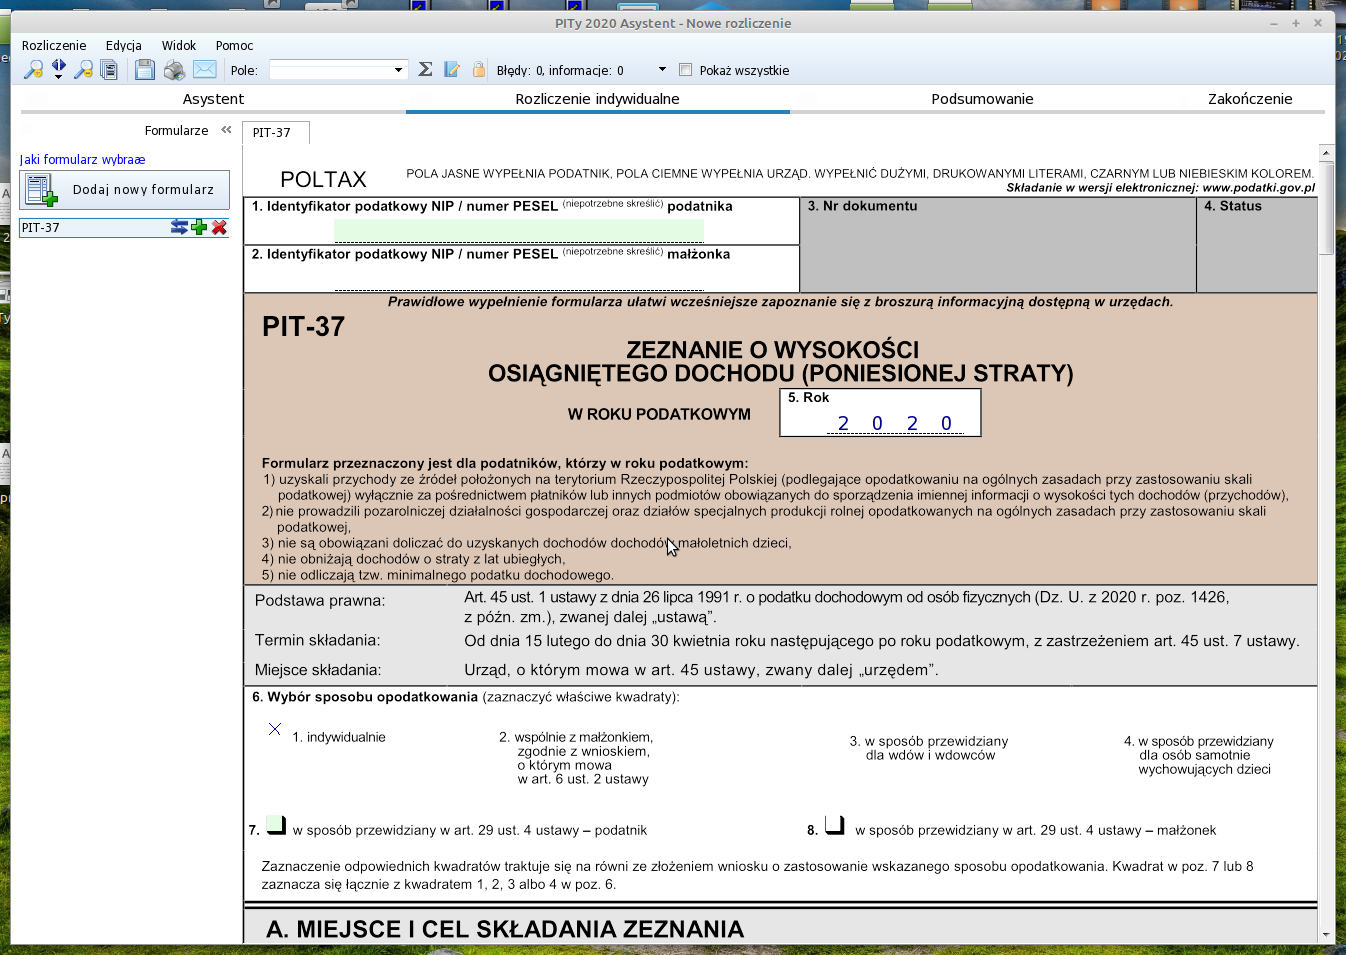Click the printer icon in toolbar
Screen dimensions: 1346x955
point(174,70)
